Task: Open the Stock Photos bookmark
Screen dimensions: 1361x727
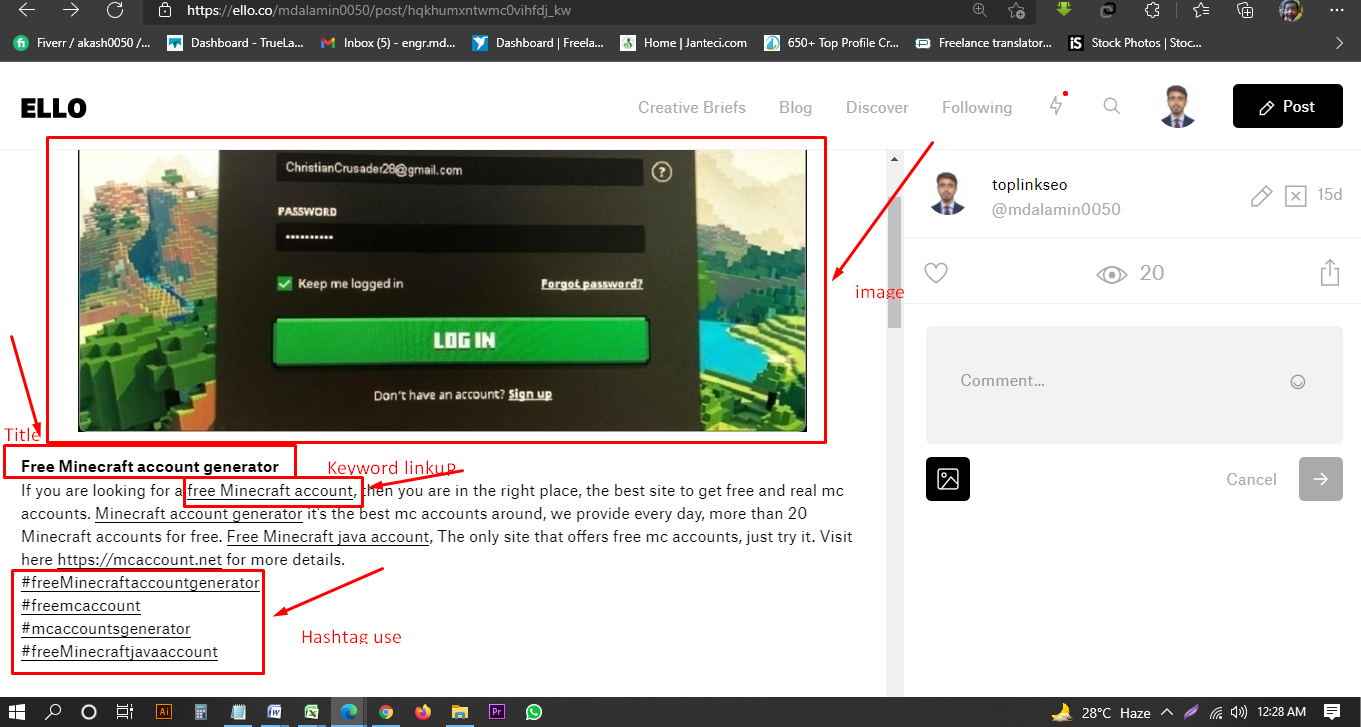Action: (x=1134, y=43)
